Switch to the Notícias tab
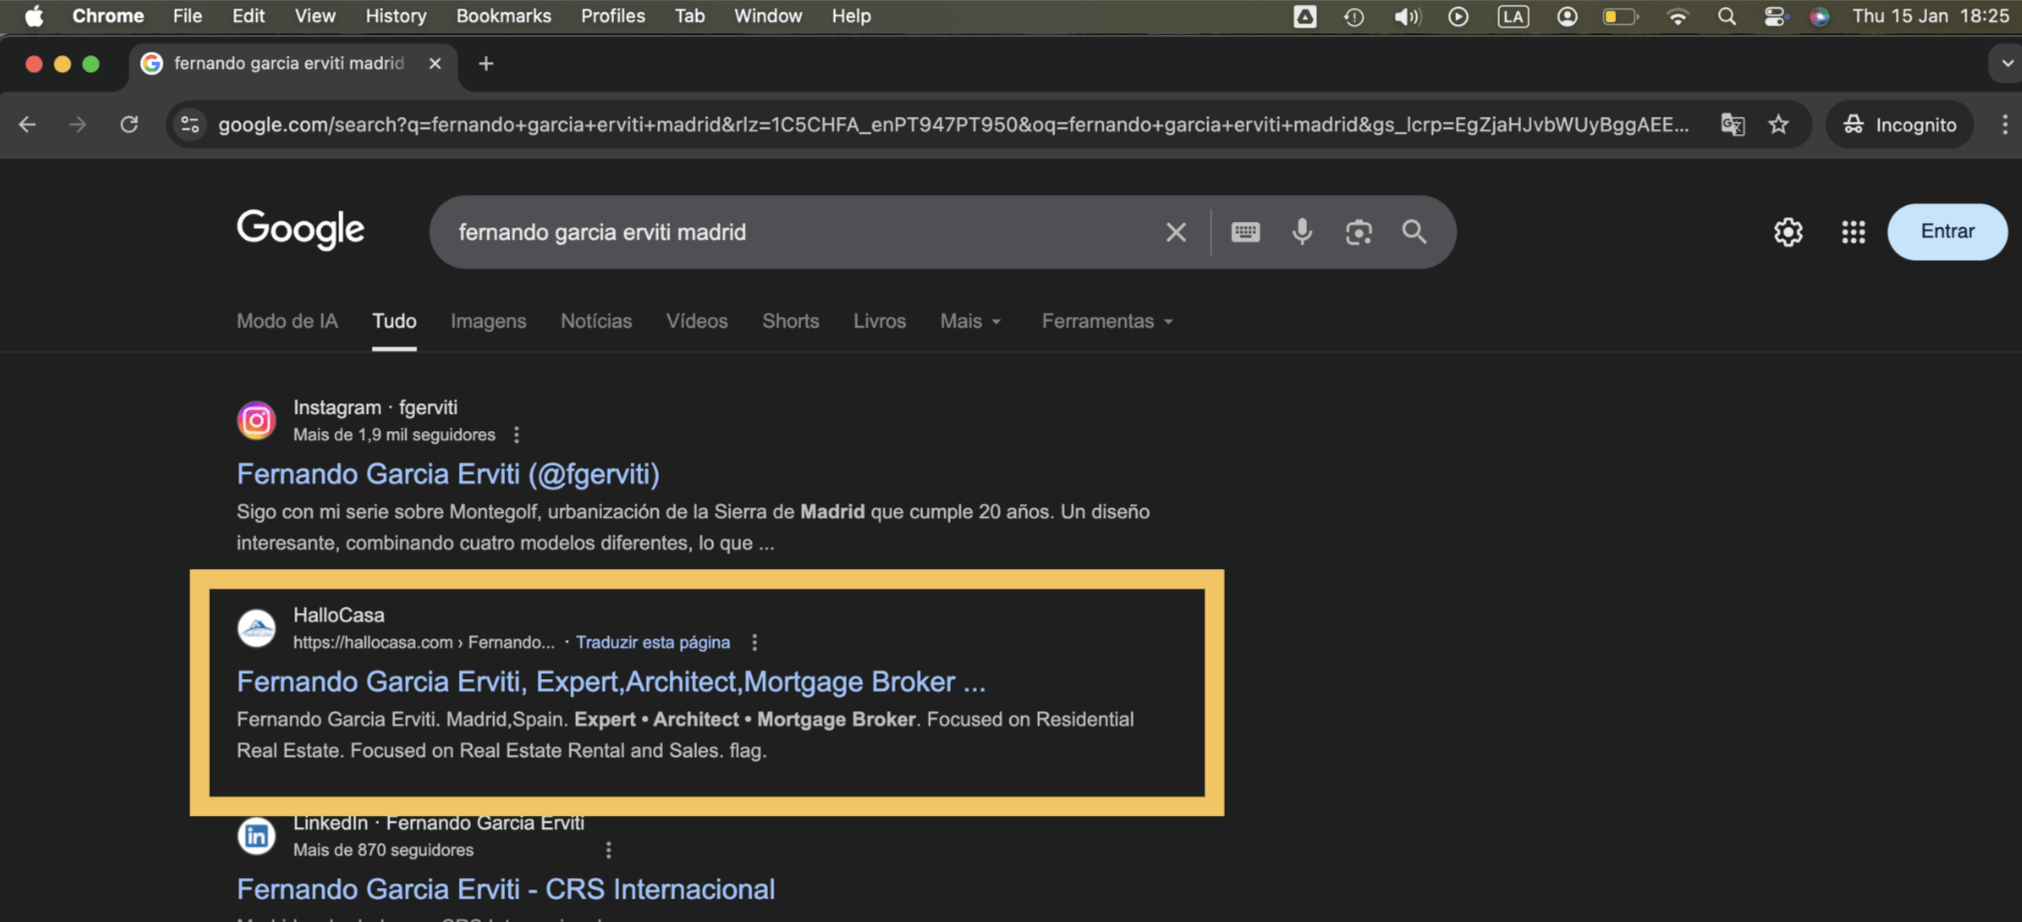The height and width of the screenshot is (922, 2022). 596,321
